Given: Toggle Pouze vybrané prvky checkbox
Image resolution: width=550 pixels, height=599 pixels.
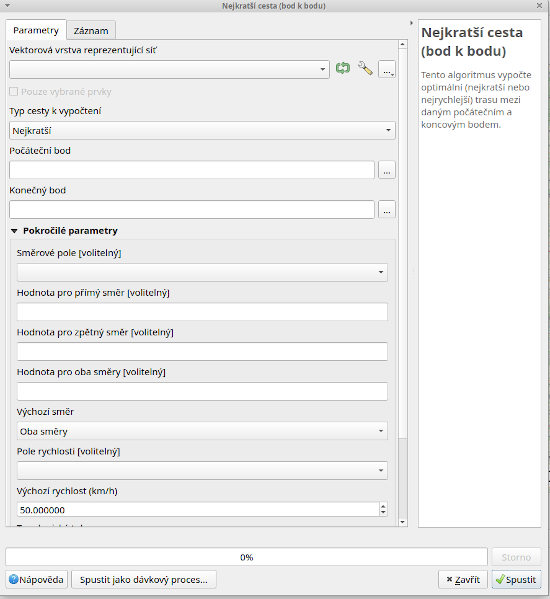Looking at the screenshot, I should point(14,92).
